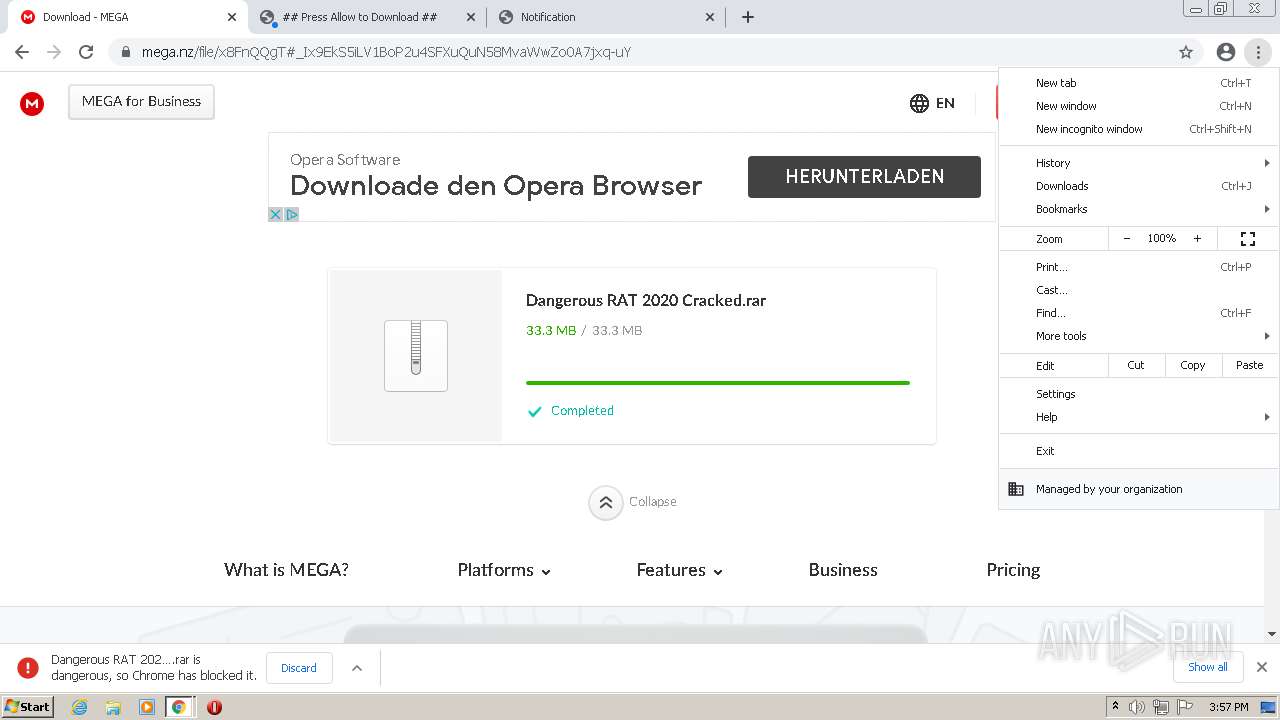Expand the blocked download options arrow

(x=357, y=668)
